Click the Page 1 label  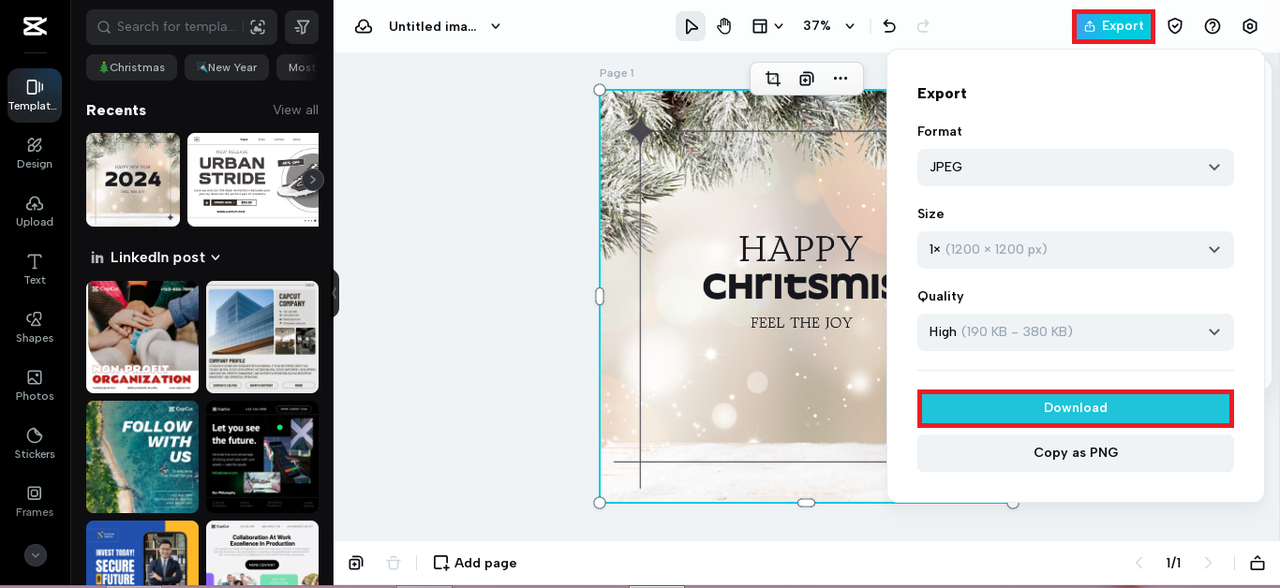click(616, 73)
